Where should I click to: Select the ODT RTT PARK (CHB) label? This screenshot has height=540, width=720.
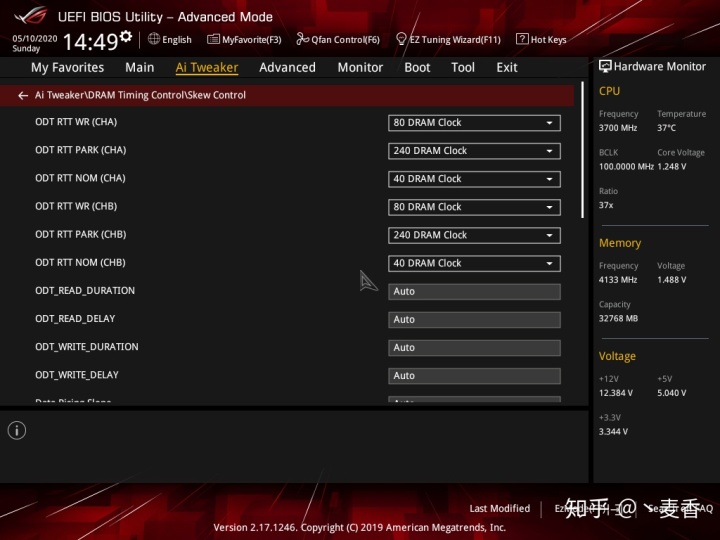point(80,235)
